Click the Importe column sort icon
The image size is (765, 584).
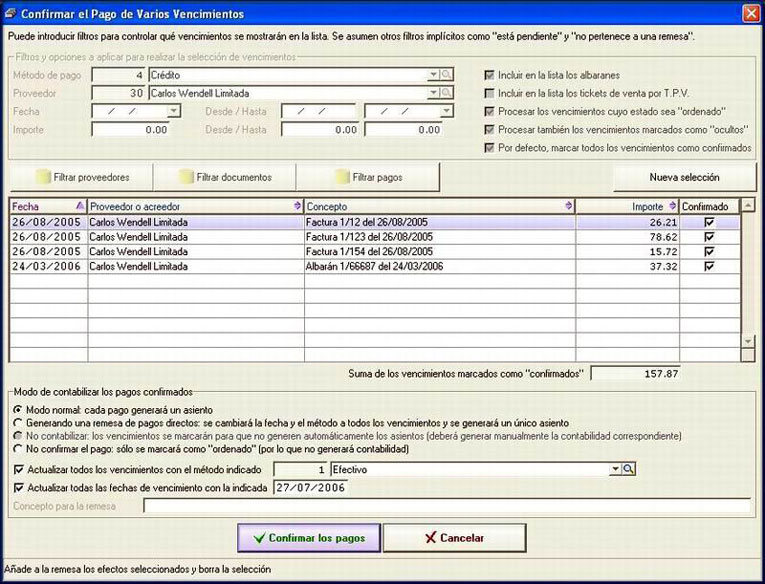coord(672,206)
